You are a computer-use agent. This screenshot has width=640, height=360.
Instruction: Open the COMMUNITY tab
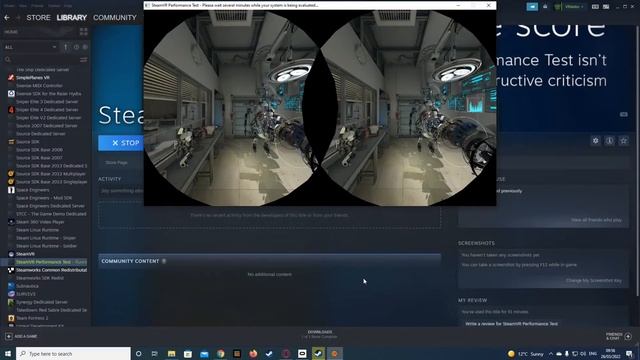coord(115,18)
